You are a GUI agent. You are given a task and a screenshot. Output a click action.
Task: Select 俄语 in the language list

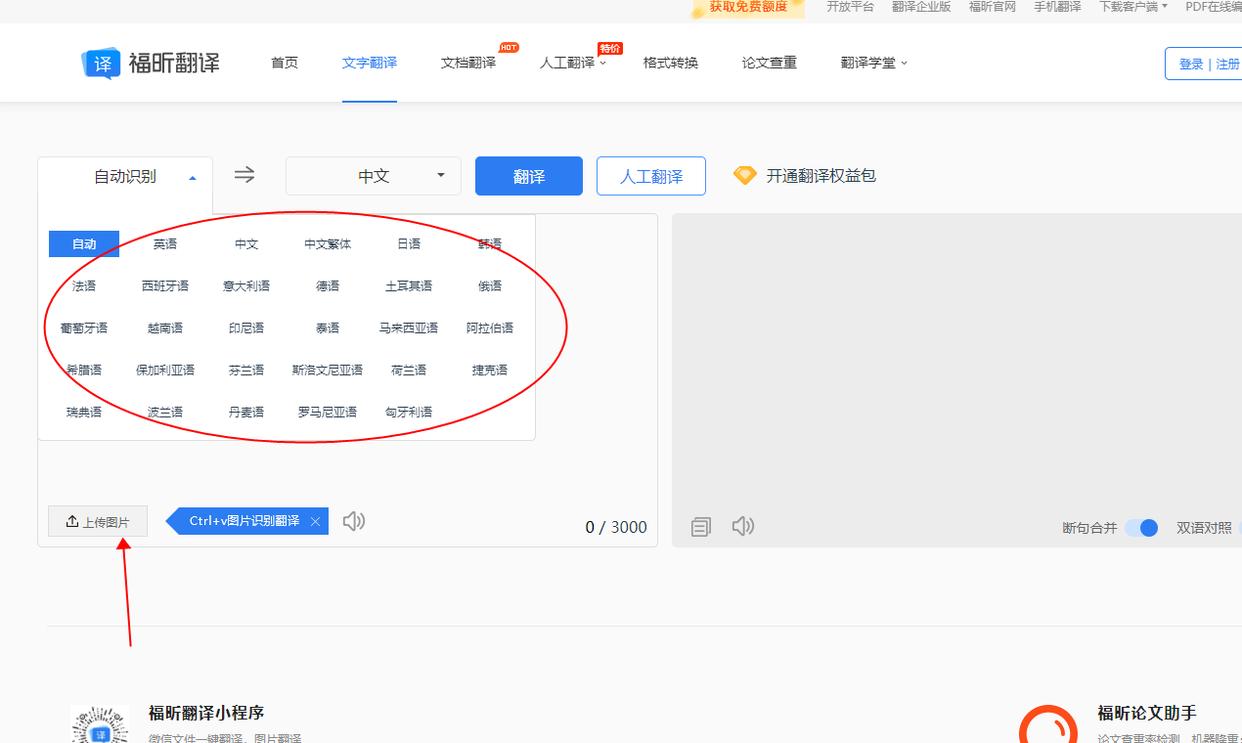pyautogui.click(x=490, y=286)
